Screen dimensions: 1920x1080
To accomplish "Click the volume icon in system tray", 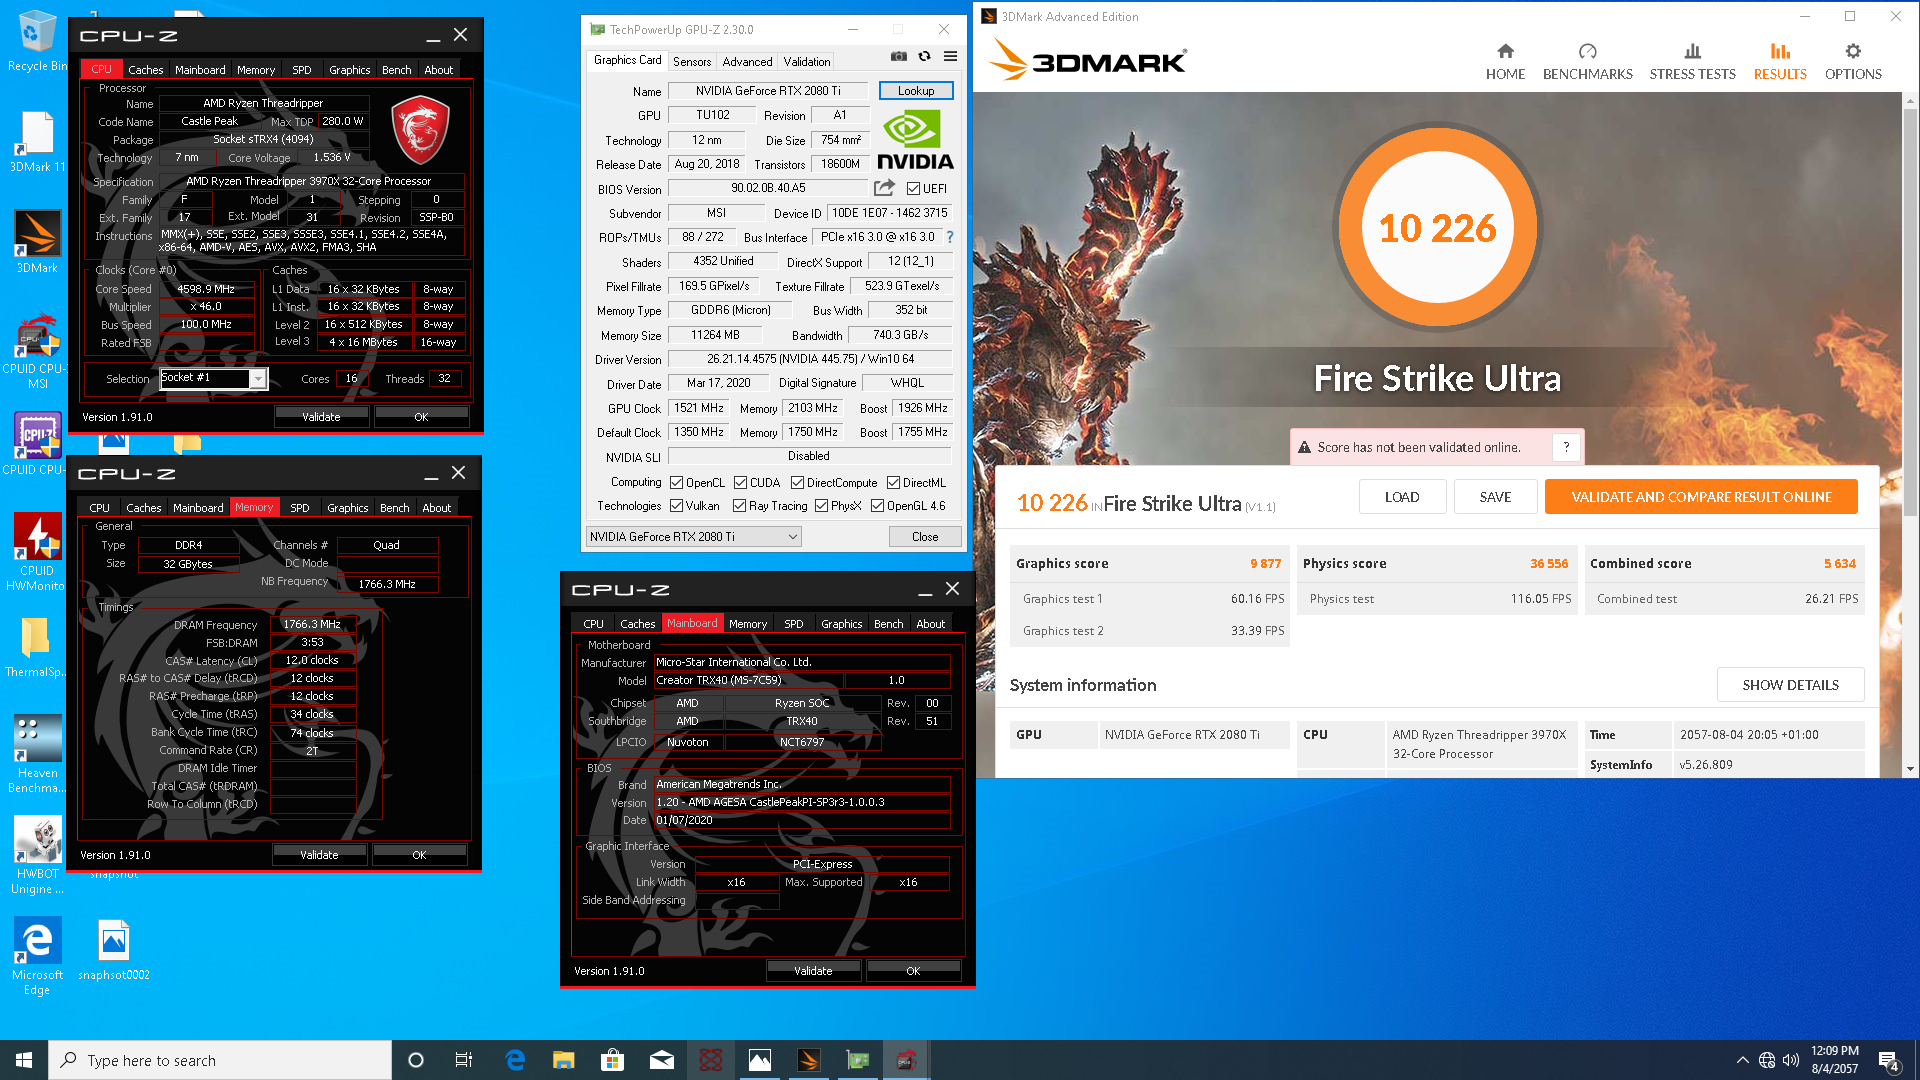I will point(1790,1060).
